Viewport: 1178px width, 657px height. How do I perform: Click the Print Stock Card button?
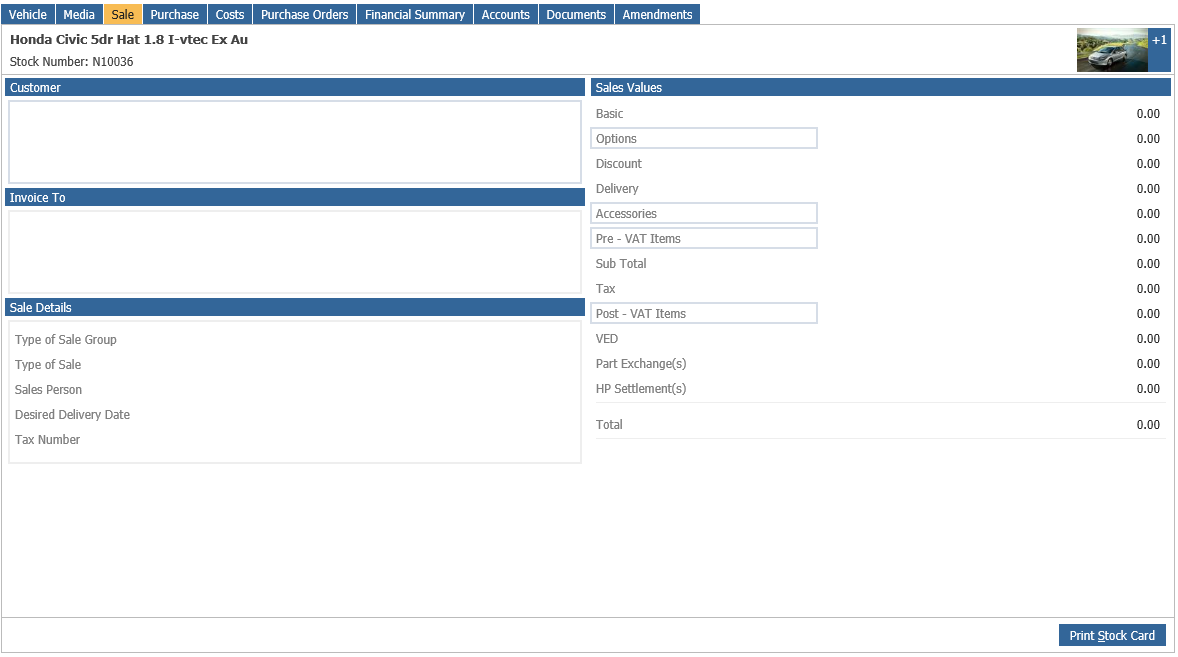pyautogui.click(x=1112, y=635)
